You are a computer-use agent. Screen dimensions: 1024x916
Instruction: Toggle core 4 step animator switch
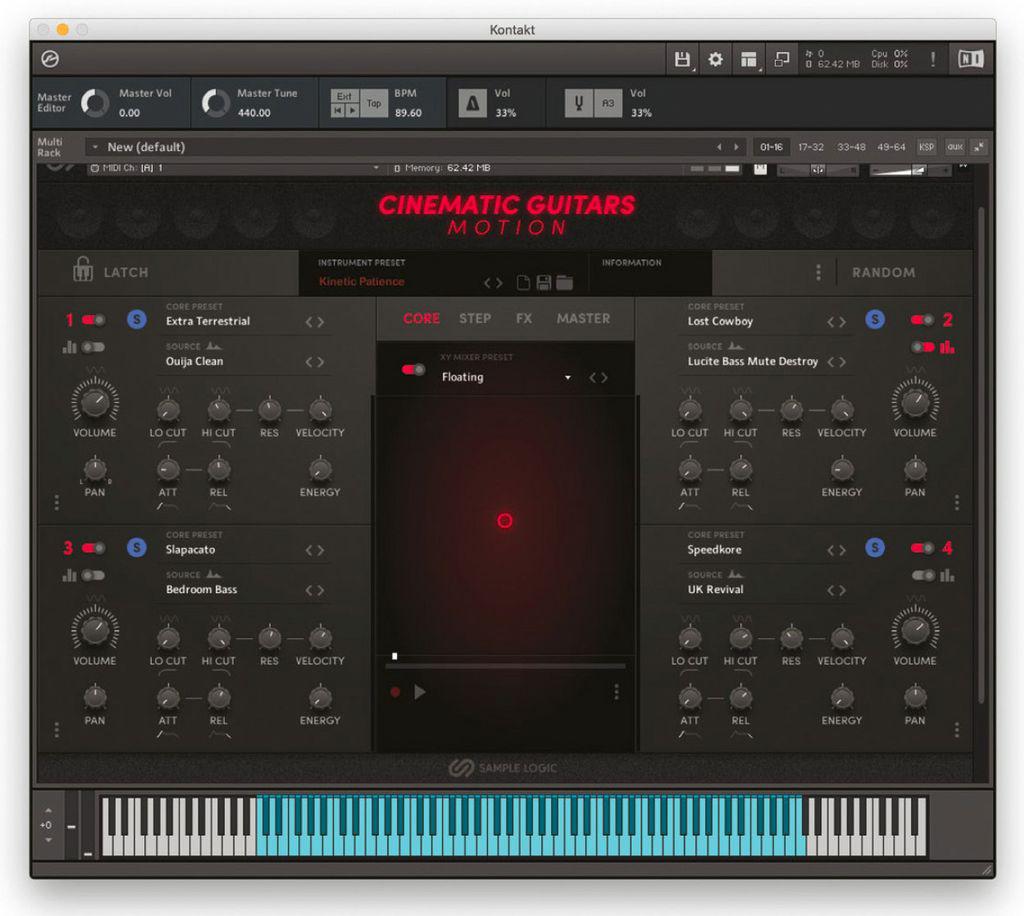pos(923,575)
